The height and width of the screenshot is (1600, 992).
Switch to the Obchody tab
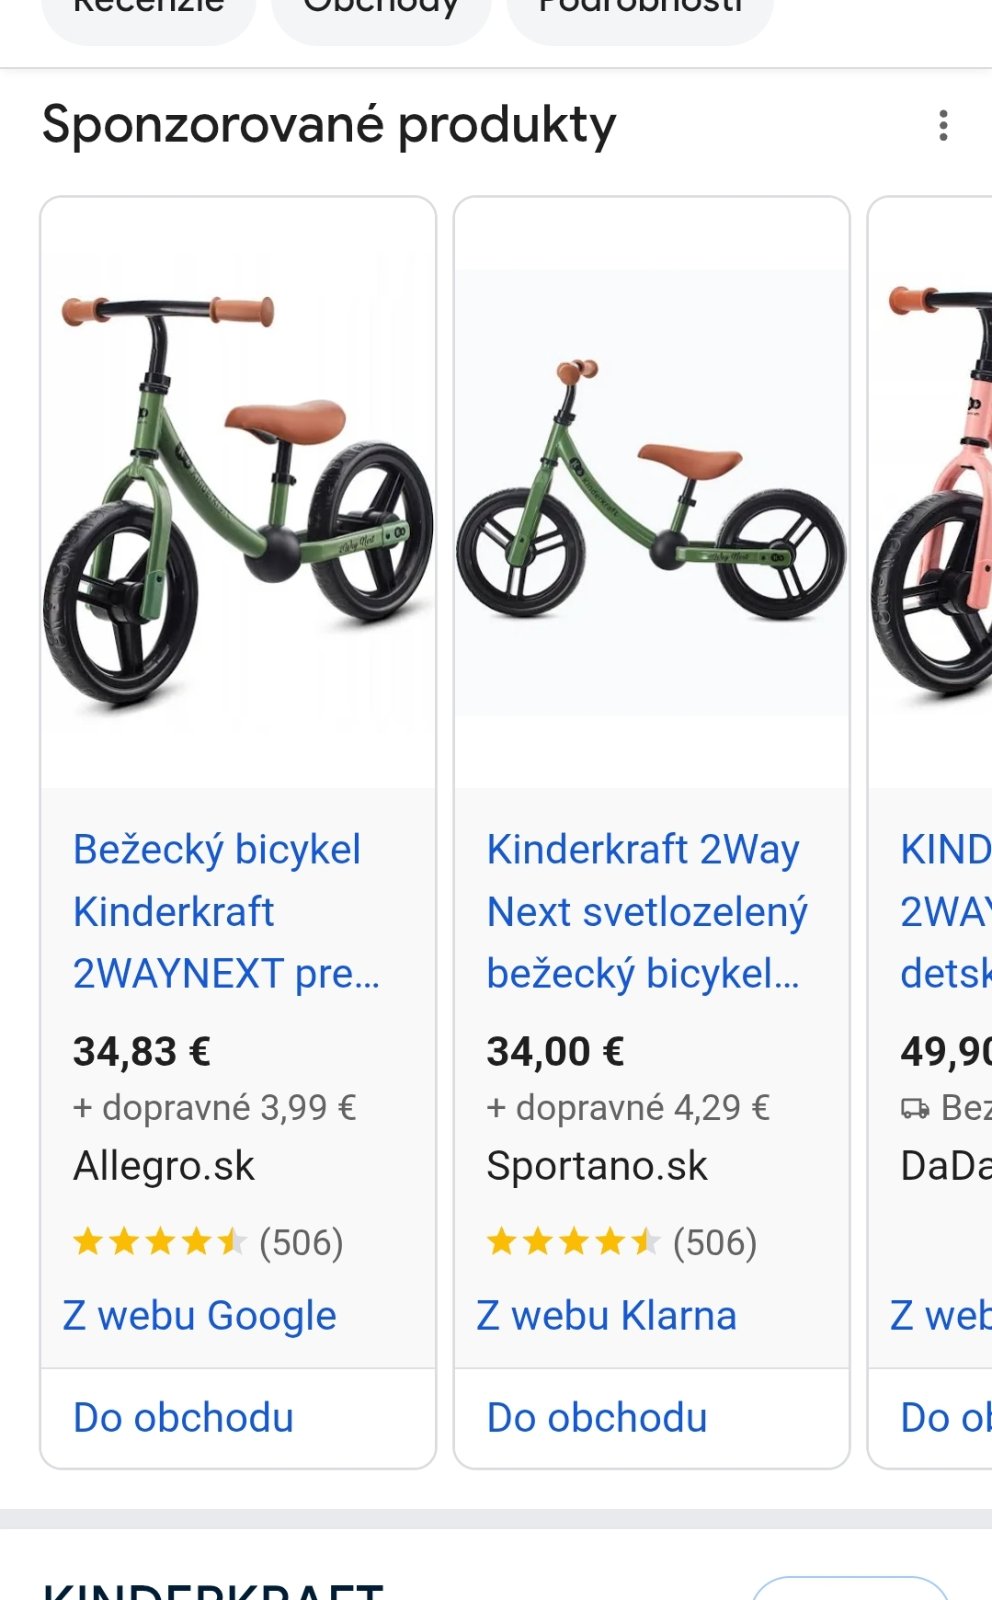pos(381,12)
